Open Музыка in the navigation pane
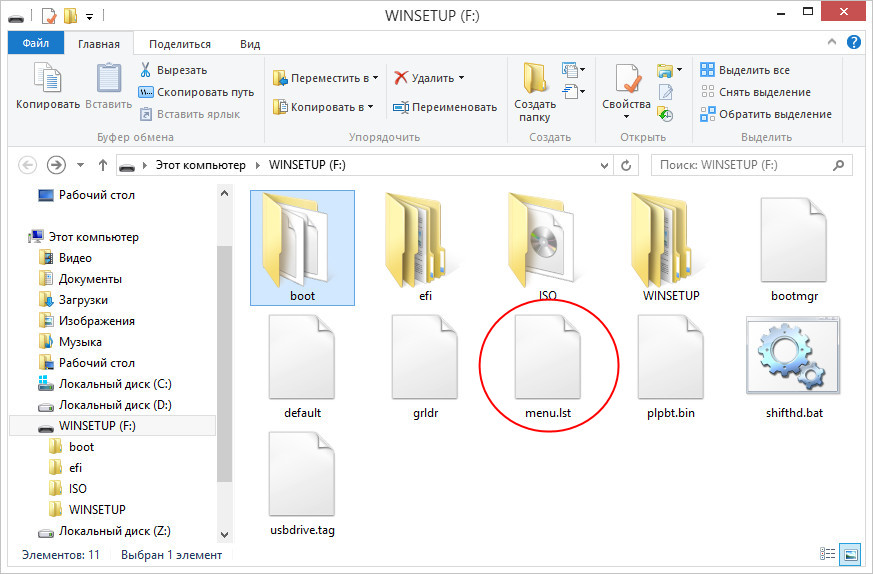 click(x=70, y=342)
